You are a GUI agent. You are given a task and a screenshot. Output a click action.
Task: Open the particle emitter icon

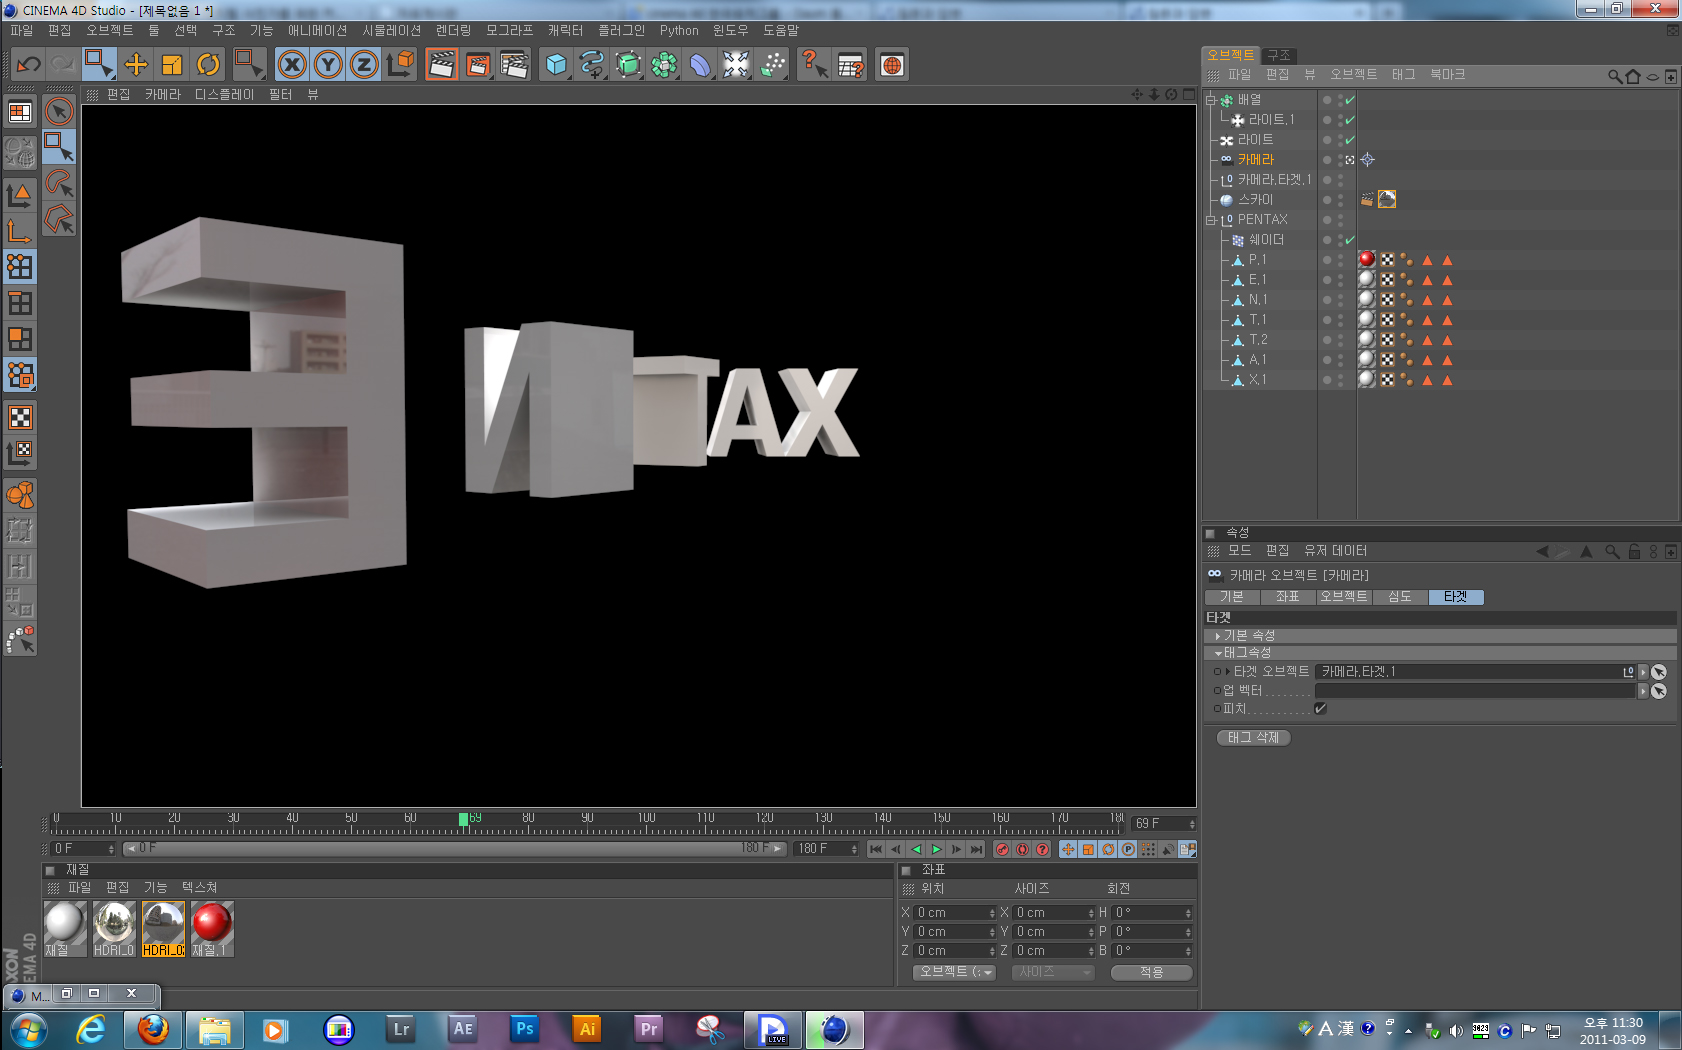773,65
